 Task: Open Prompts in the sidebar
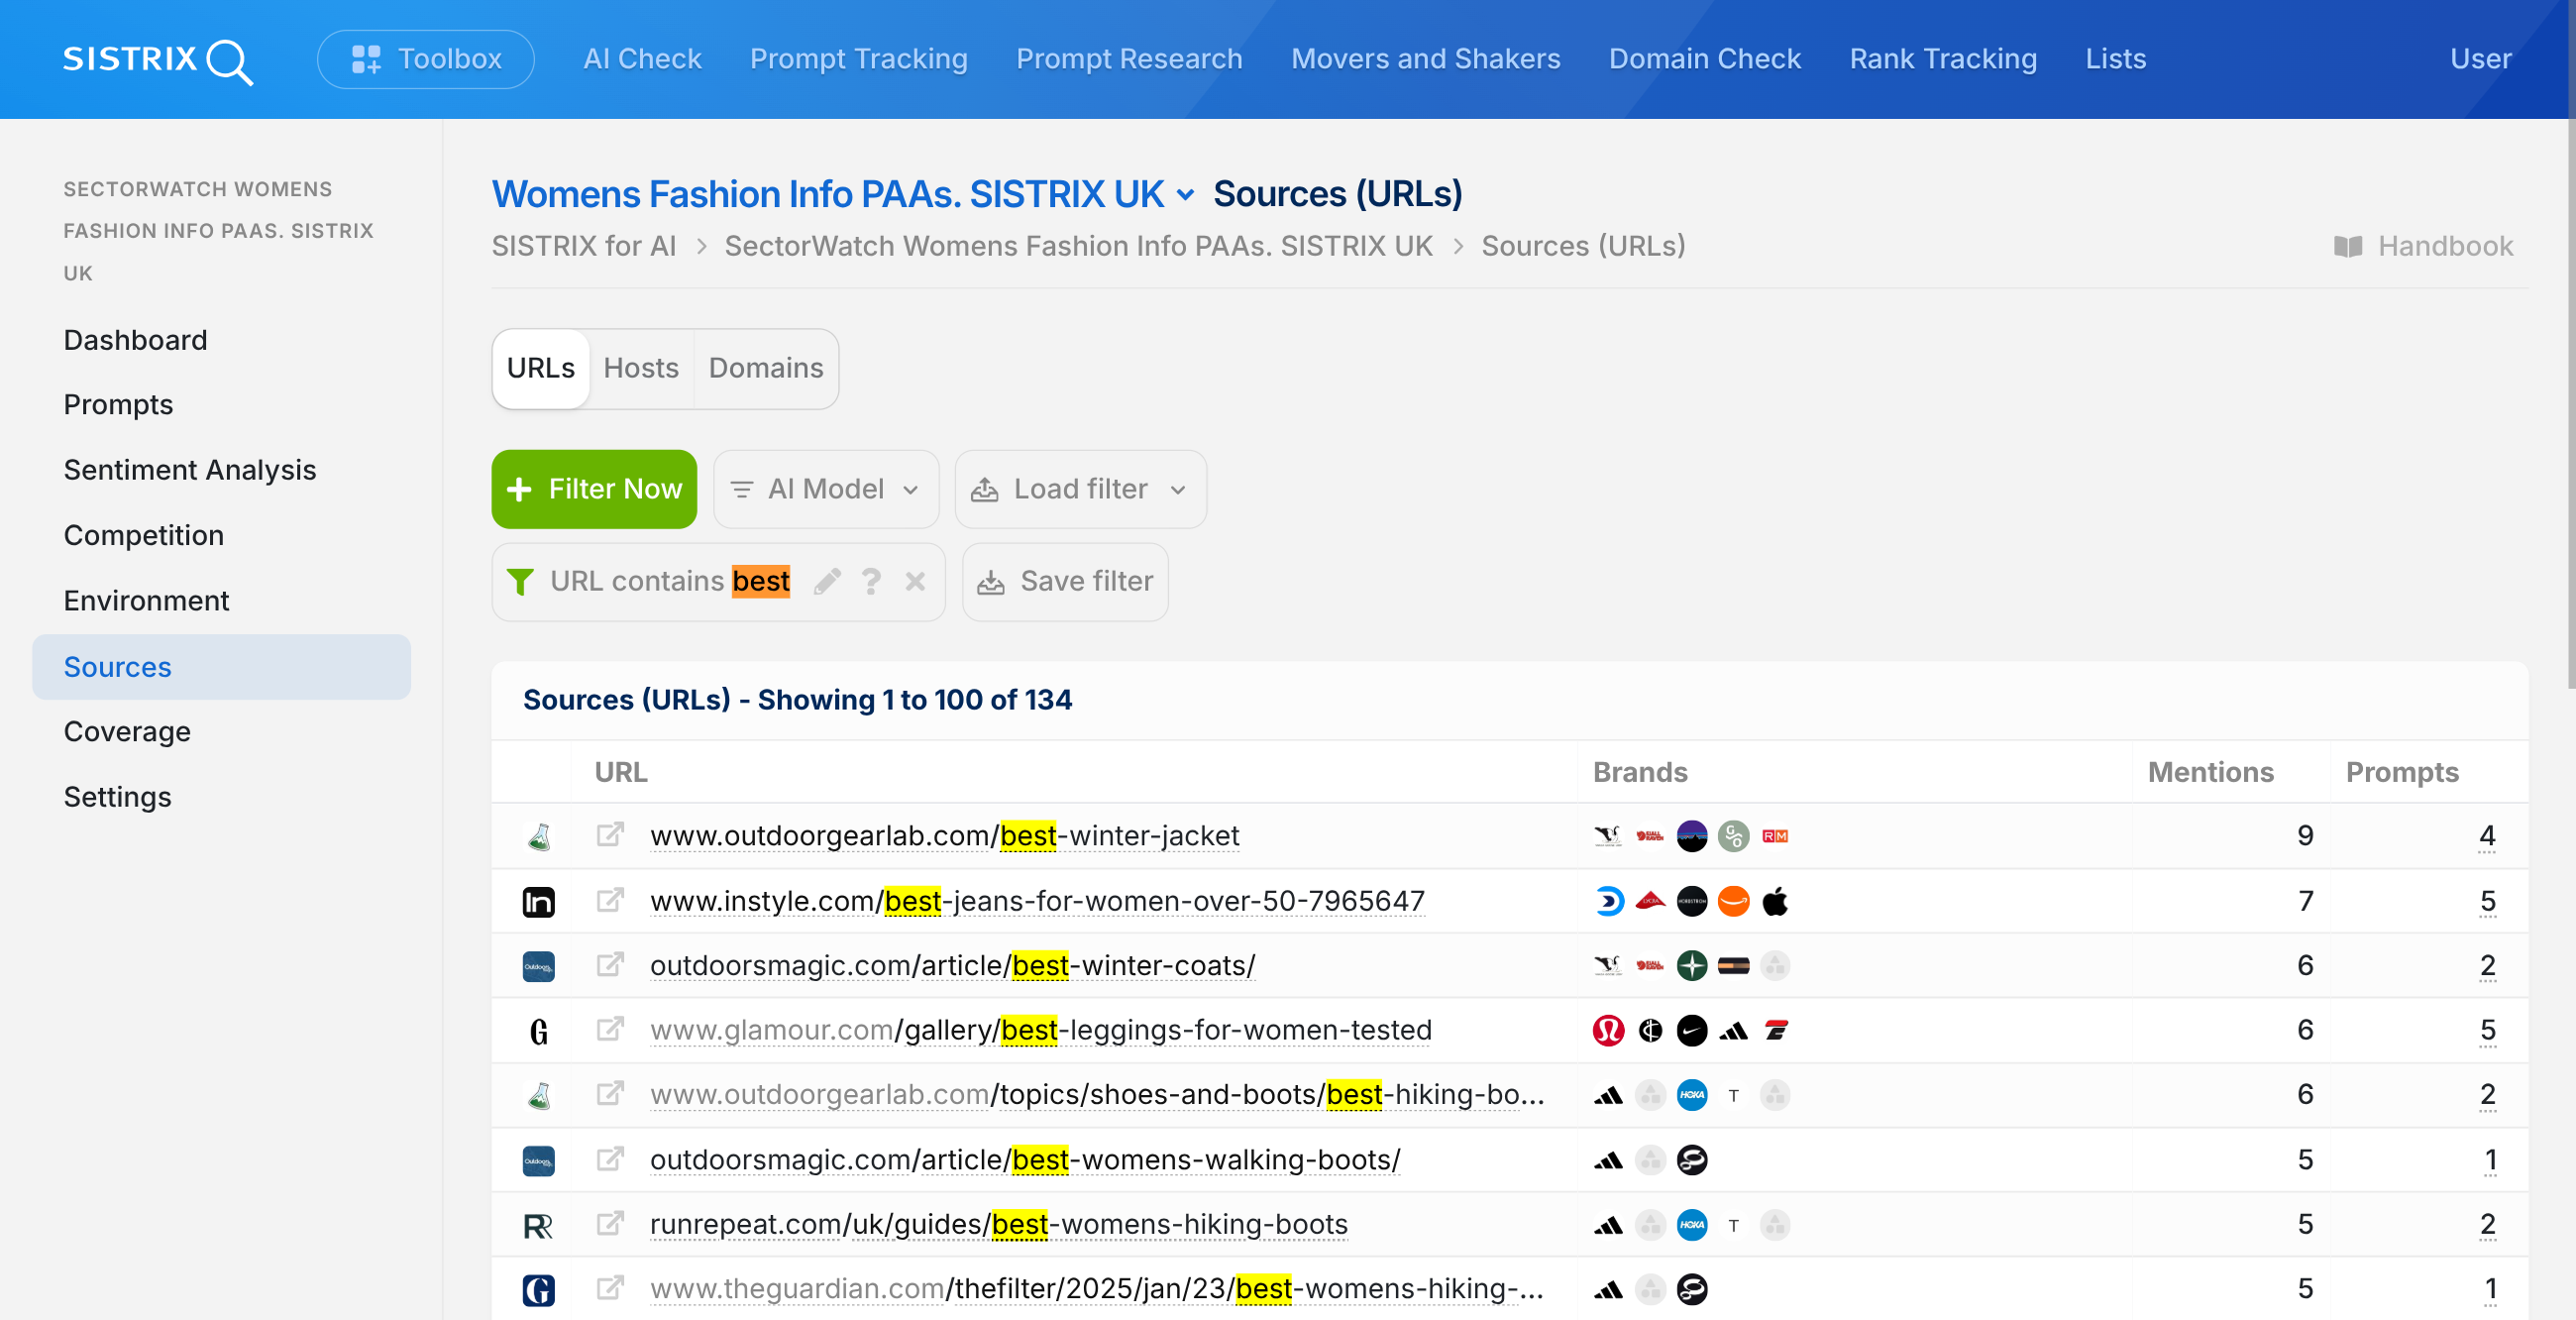point(118,405)
